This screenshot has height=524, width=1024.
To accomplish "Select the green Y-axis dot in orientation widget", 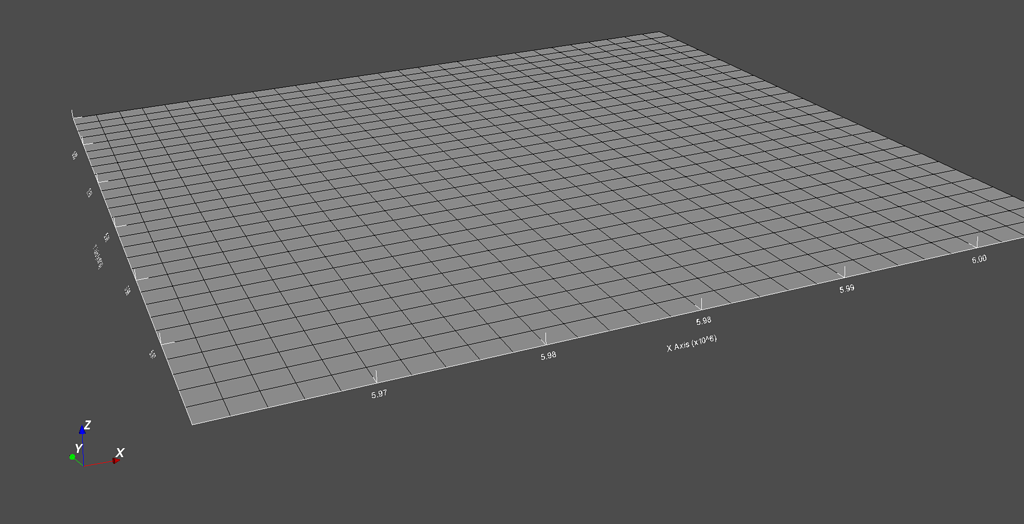I will coord(72,457).
